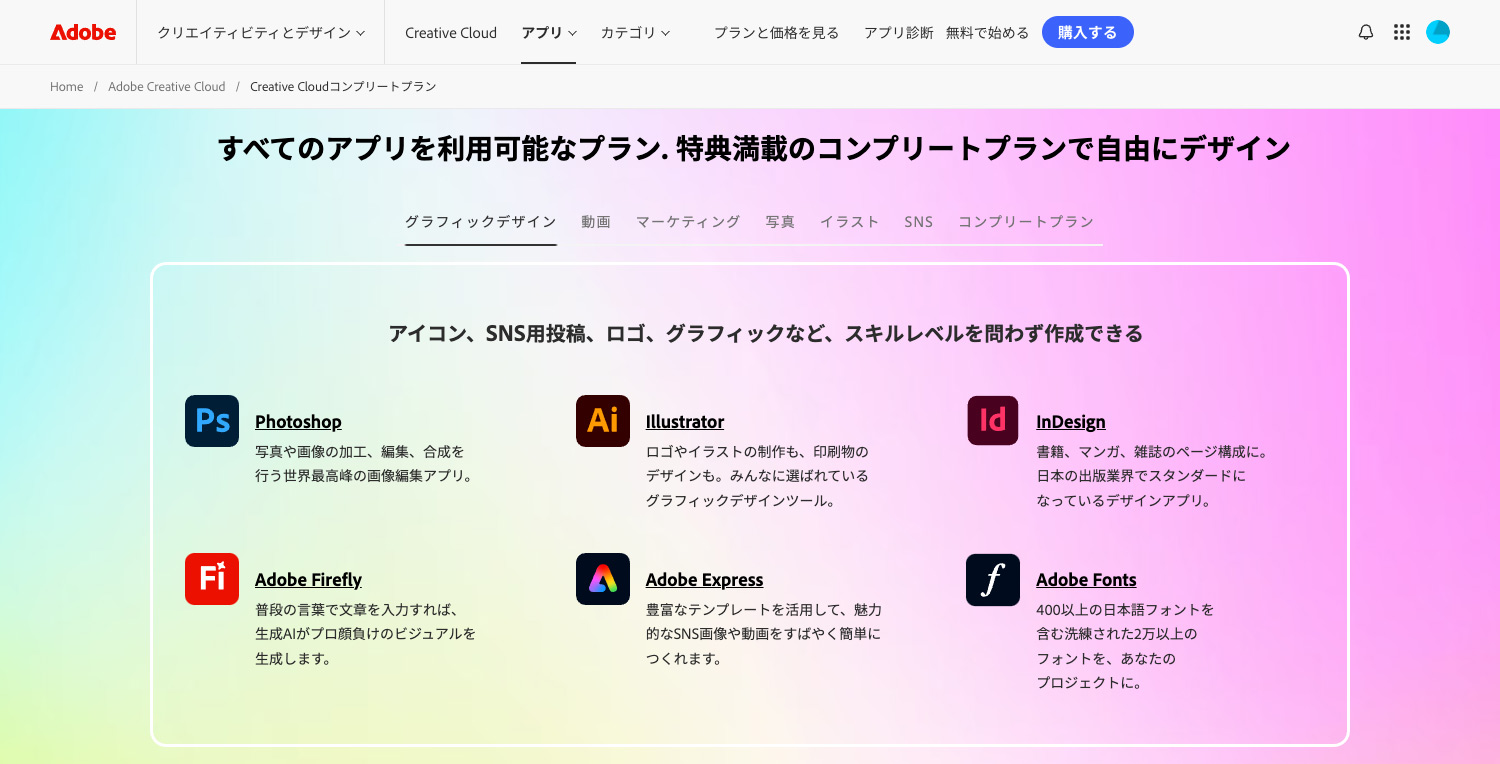Open 無料で始める nav item

pyautogui.click(x=987, y=32)
